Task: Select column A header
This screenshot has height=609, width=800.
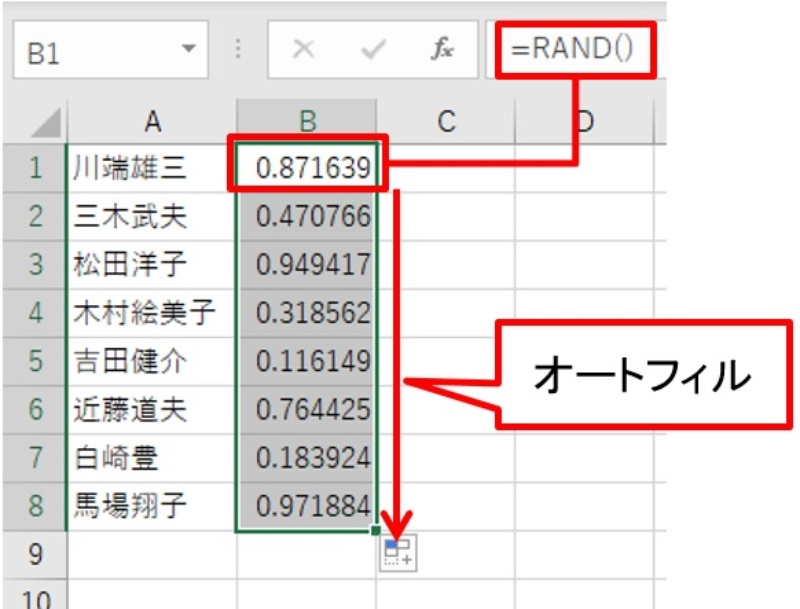Action: click(152, 122)
